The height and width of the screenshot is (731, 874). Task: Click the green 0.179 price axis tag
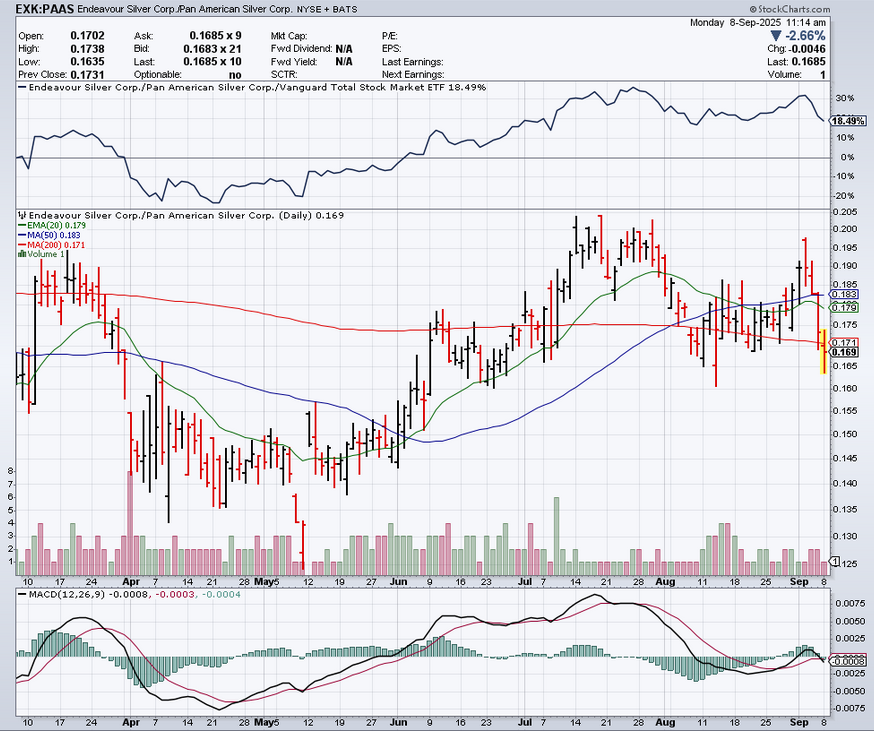(844, 308)
